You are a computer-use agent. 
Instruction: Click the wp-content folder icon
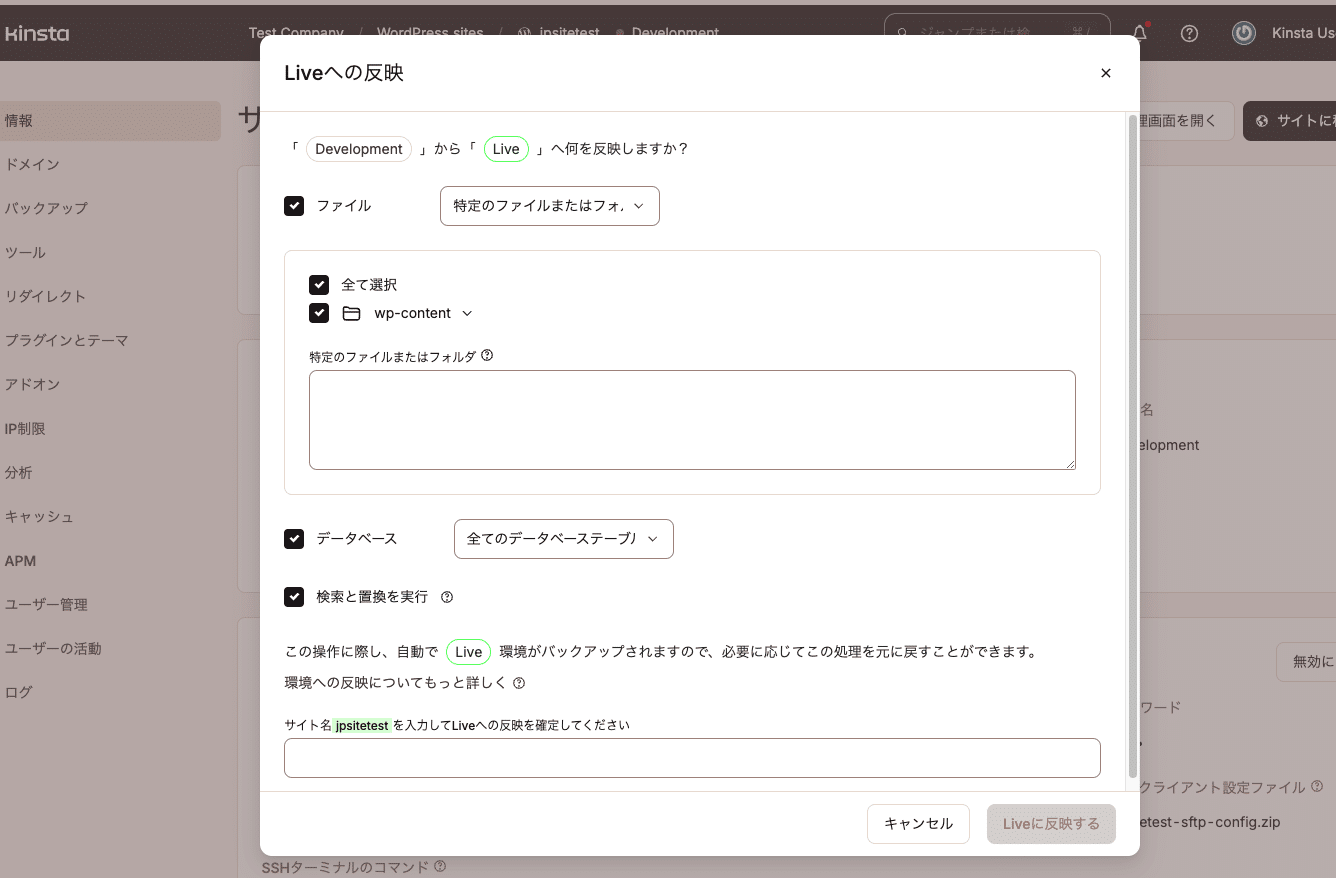tap(351, 312)
